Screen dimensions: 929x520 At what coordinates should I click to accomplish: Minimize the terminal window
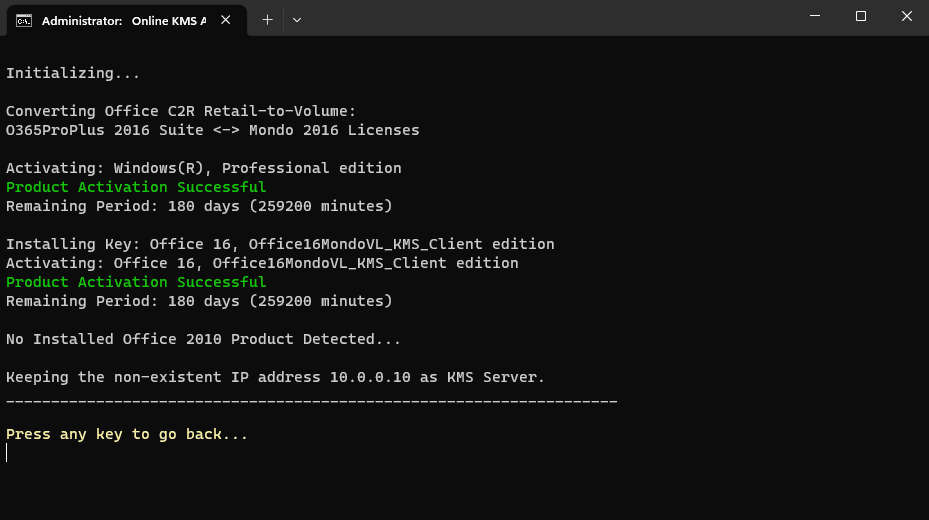[815, 16]
